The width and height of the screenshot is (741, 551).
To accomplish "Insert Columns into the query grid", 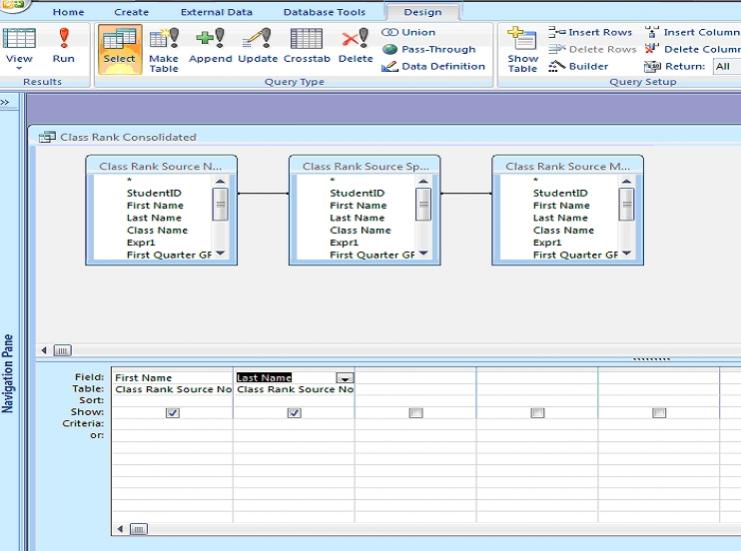I will [x=692, y=32].
